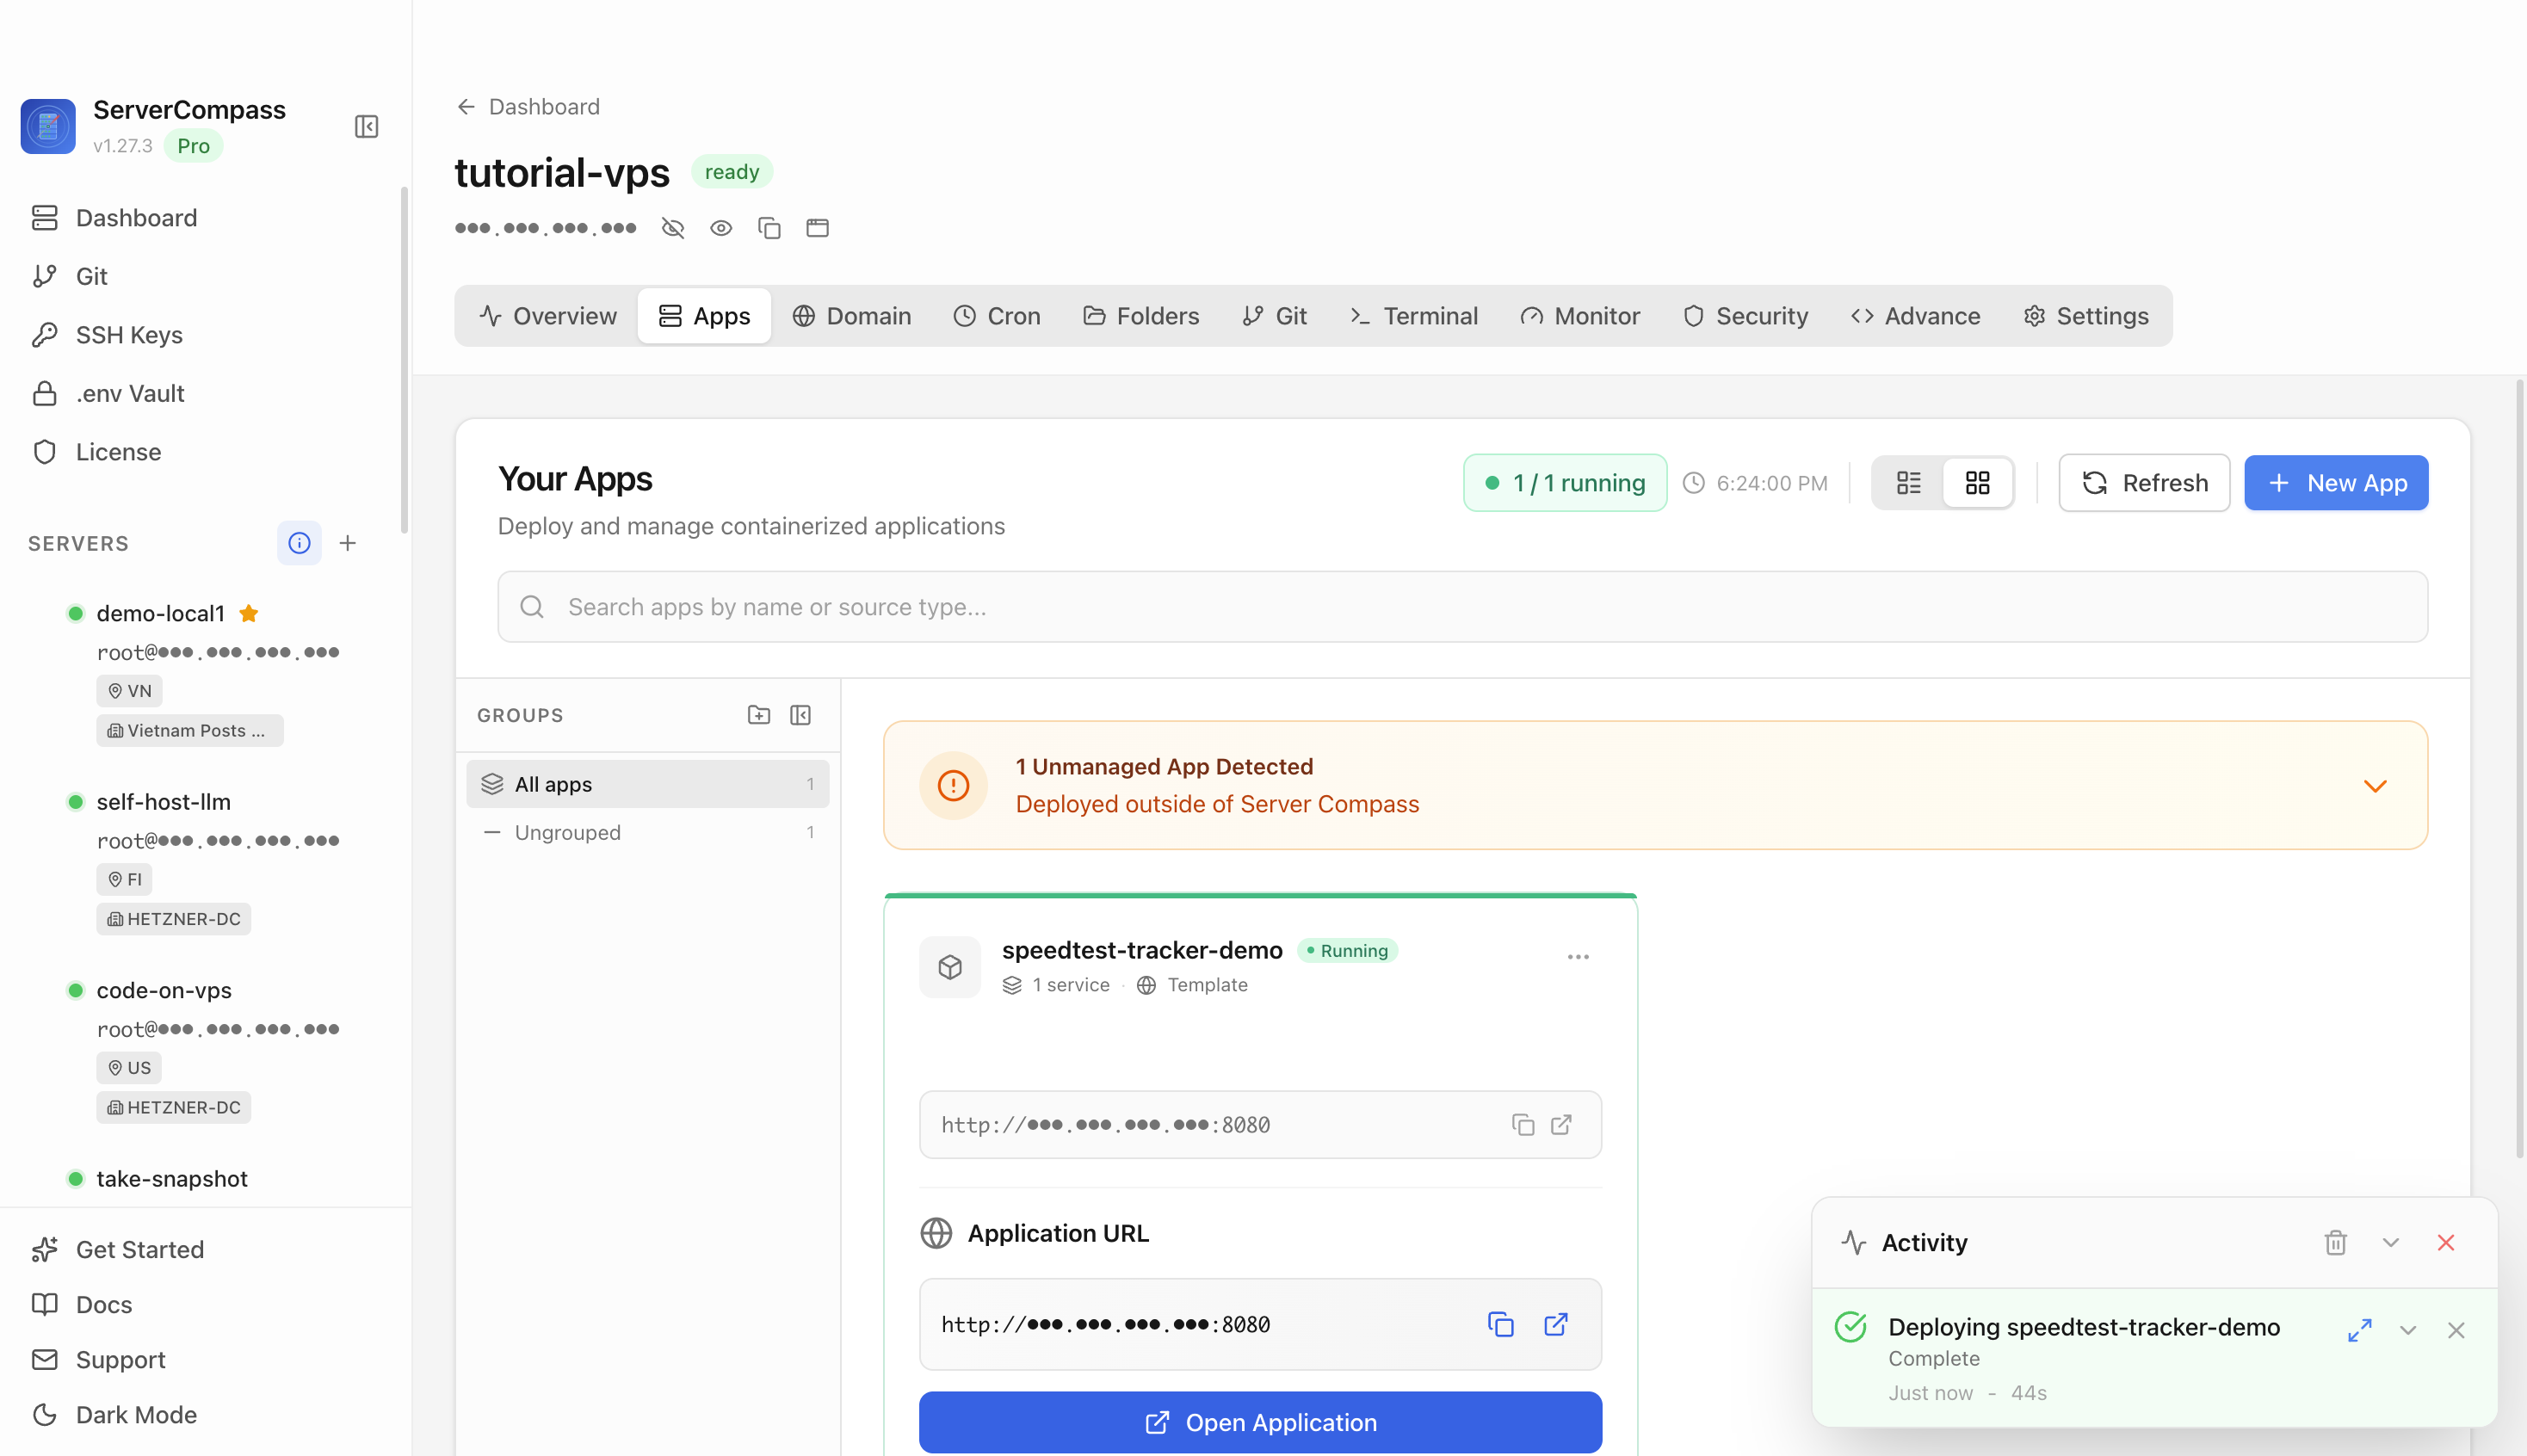Hide server IP with crossed-eye icon
2527x1456 pixels.
673,228
